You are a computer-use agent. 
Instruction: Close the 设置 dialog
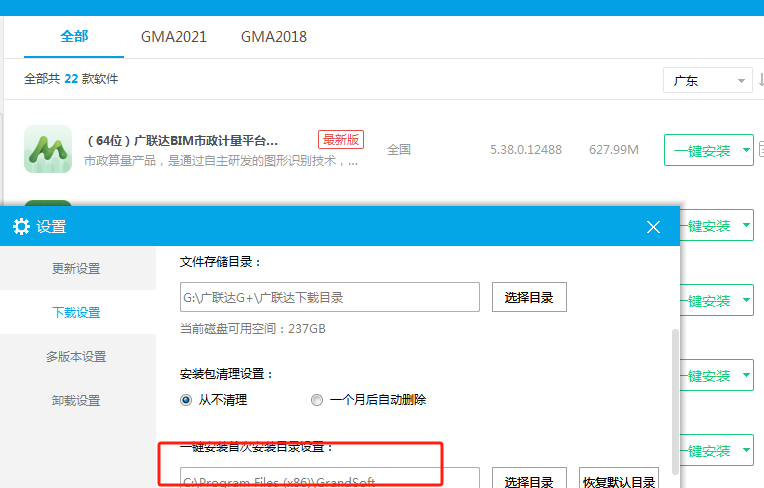point(653,227)
